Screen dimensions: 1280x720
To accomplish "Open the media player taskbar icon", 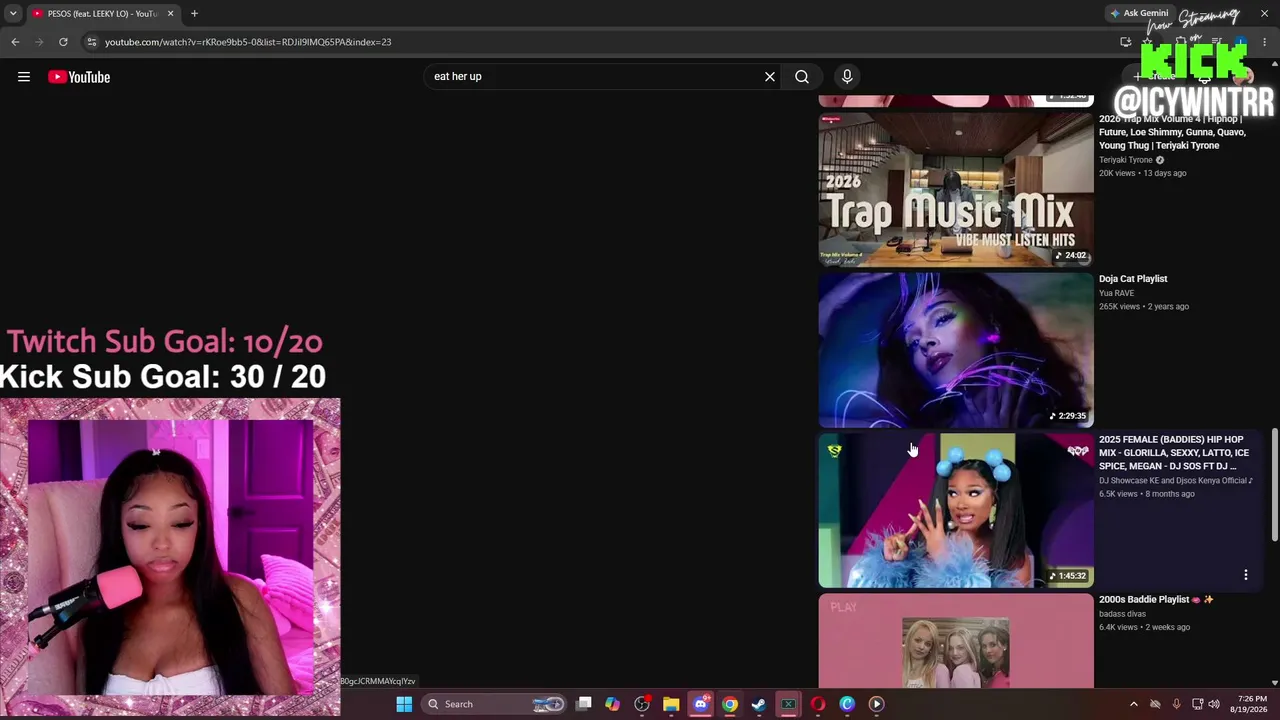I will (x=876, y=704).
